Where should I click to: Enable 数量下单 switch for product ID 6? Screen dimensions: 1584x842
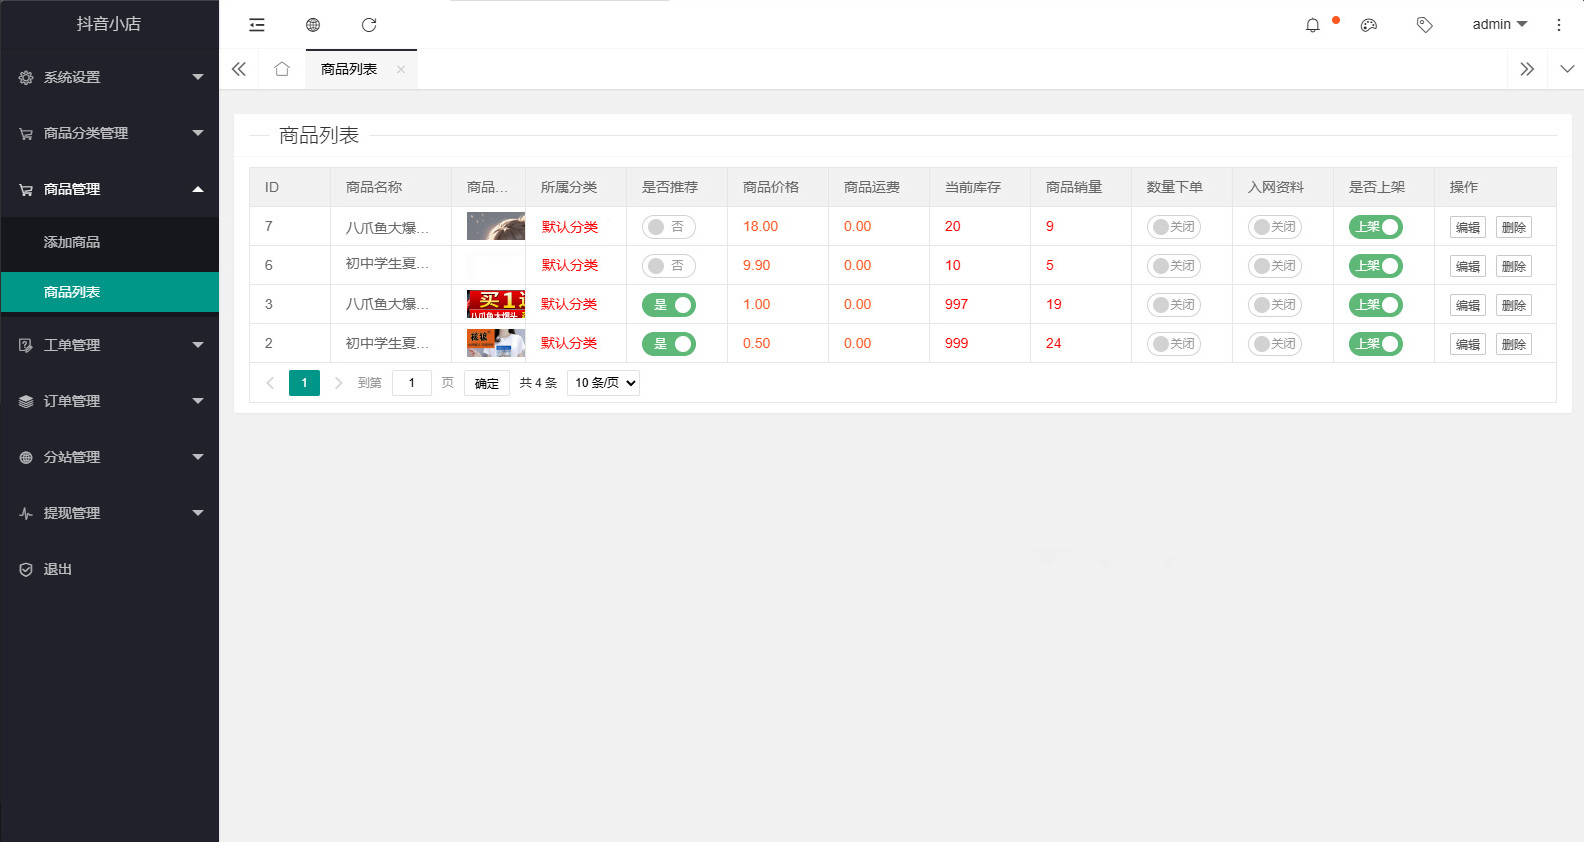(x=1173, y=266)
